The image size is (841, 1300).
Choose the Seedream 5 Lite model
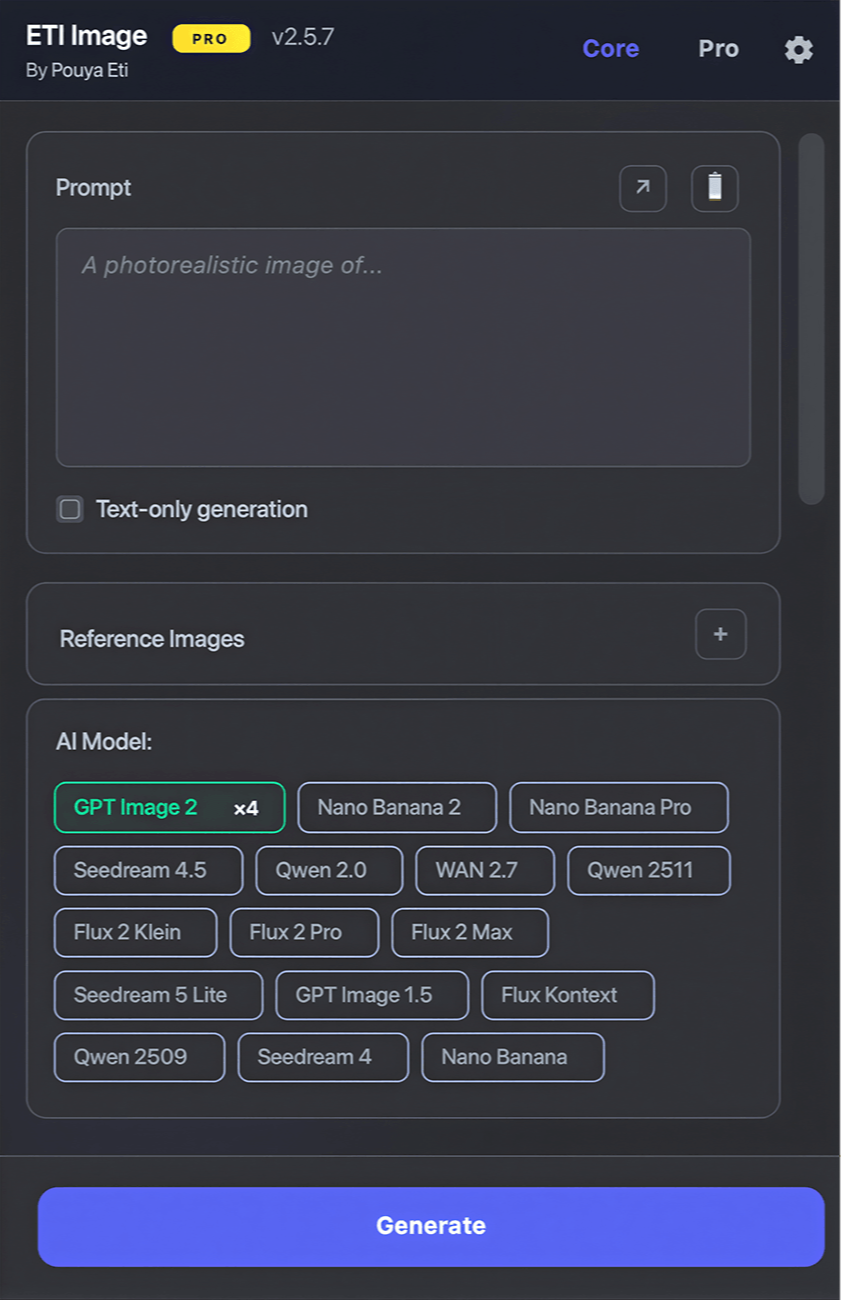158,995
